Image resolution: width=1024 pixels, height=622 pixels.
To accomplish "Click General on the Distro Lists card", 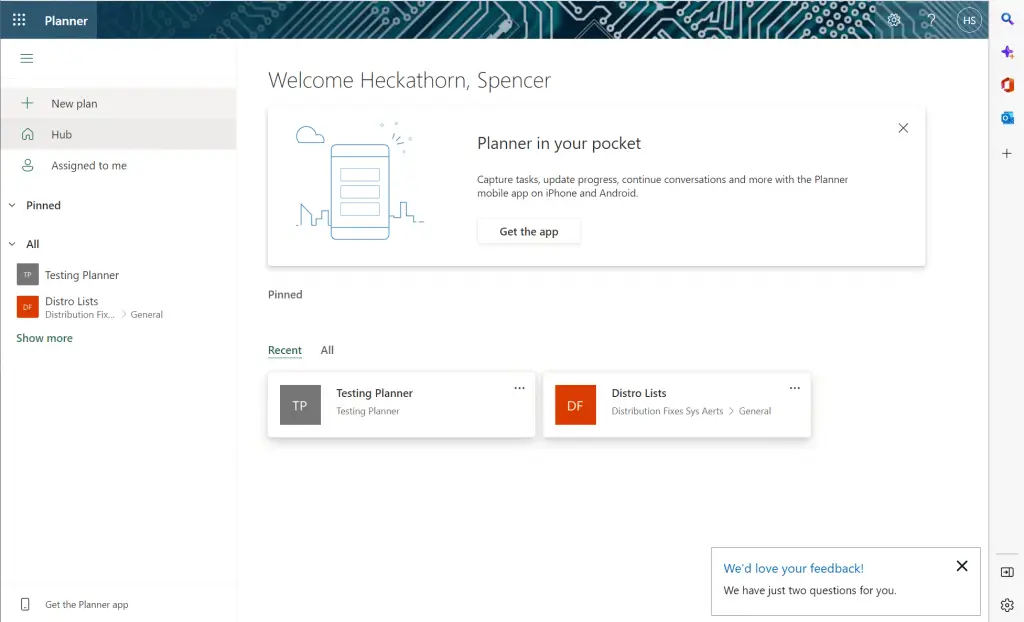I will (755, 411).
